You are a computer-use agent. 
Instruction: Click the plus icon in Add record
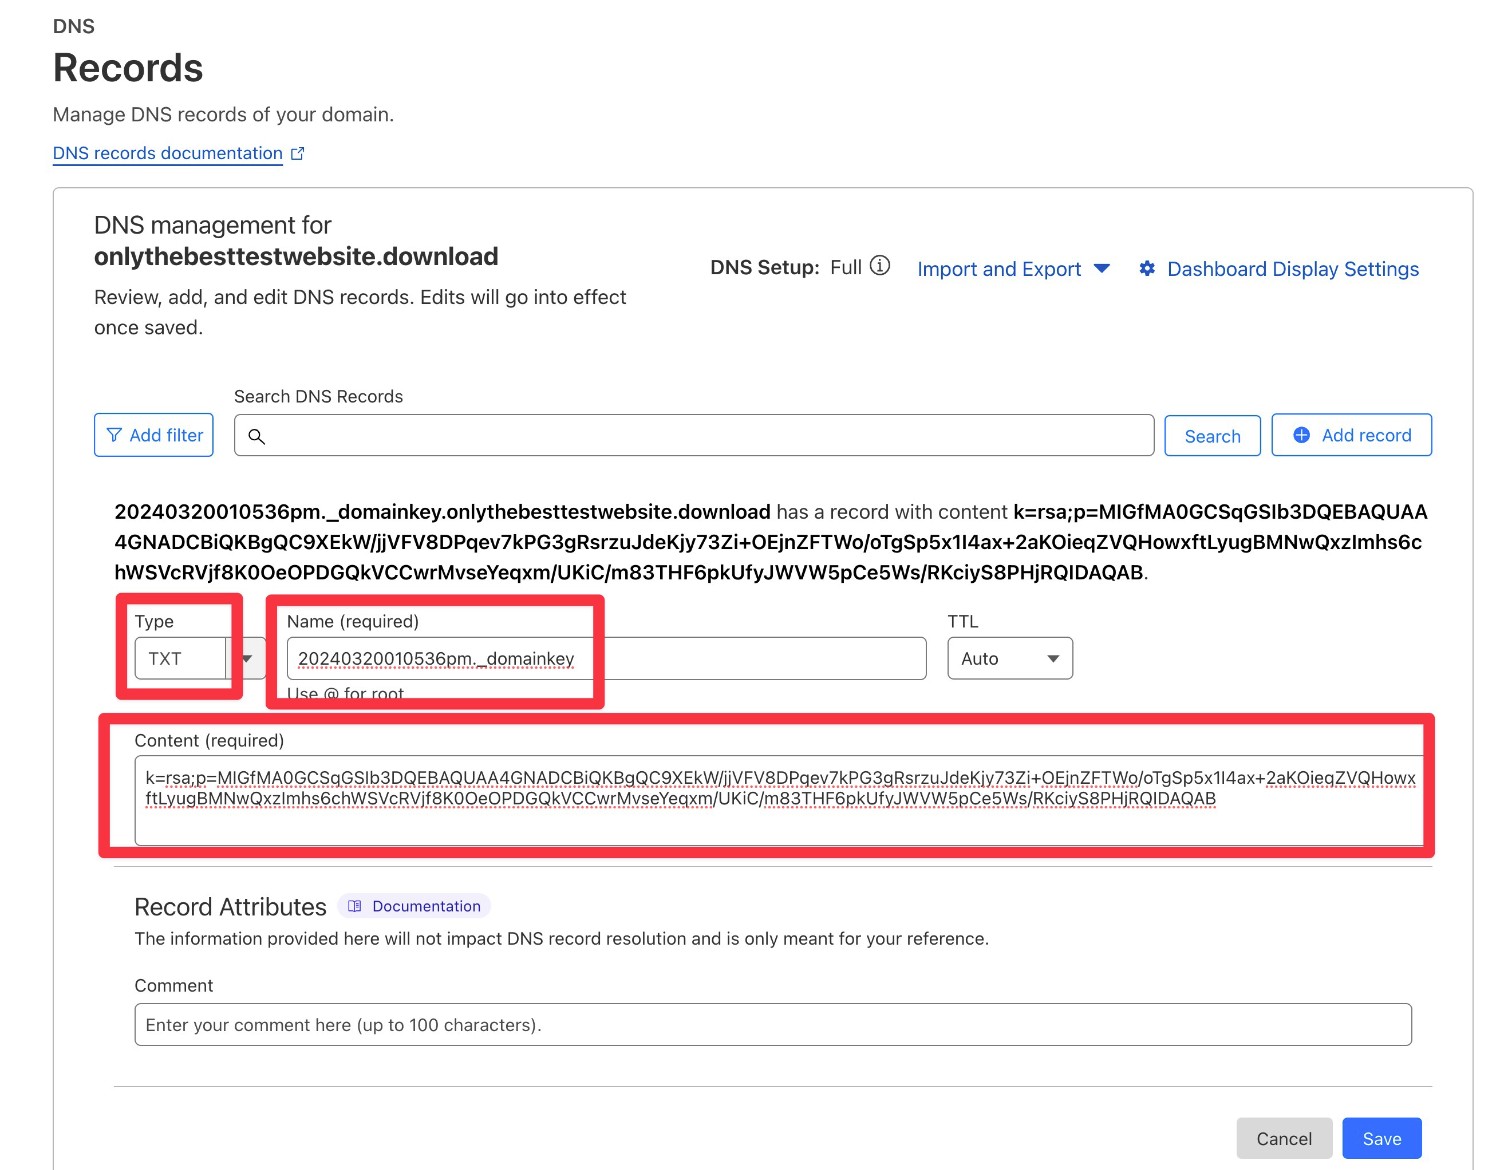(x=1302, y=435)
